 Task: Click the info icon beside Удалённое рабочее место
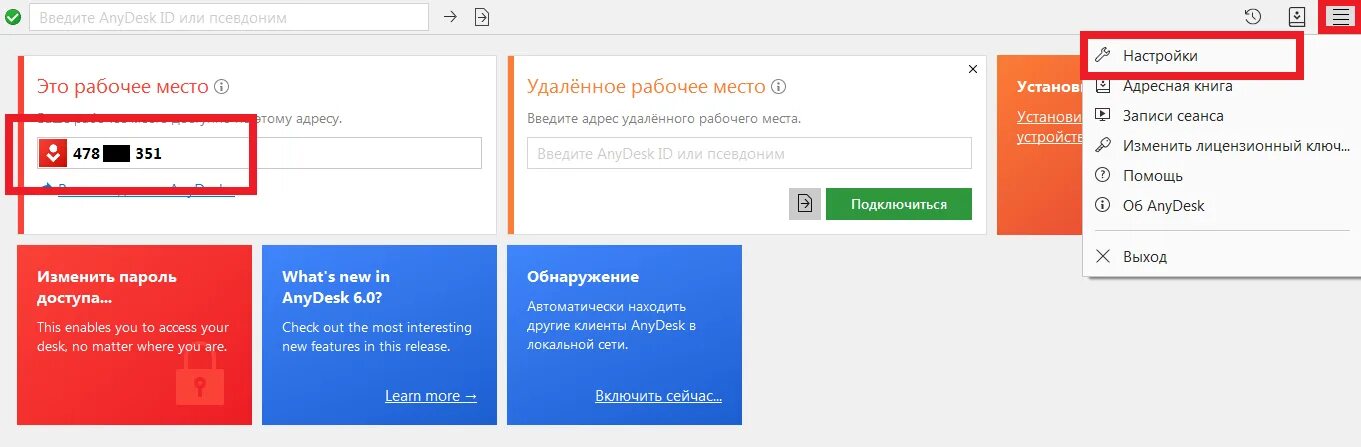(x=779, y=87)
